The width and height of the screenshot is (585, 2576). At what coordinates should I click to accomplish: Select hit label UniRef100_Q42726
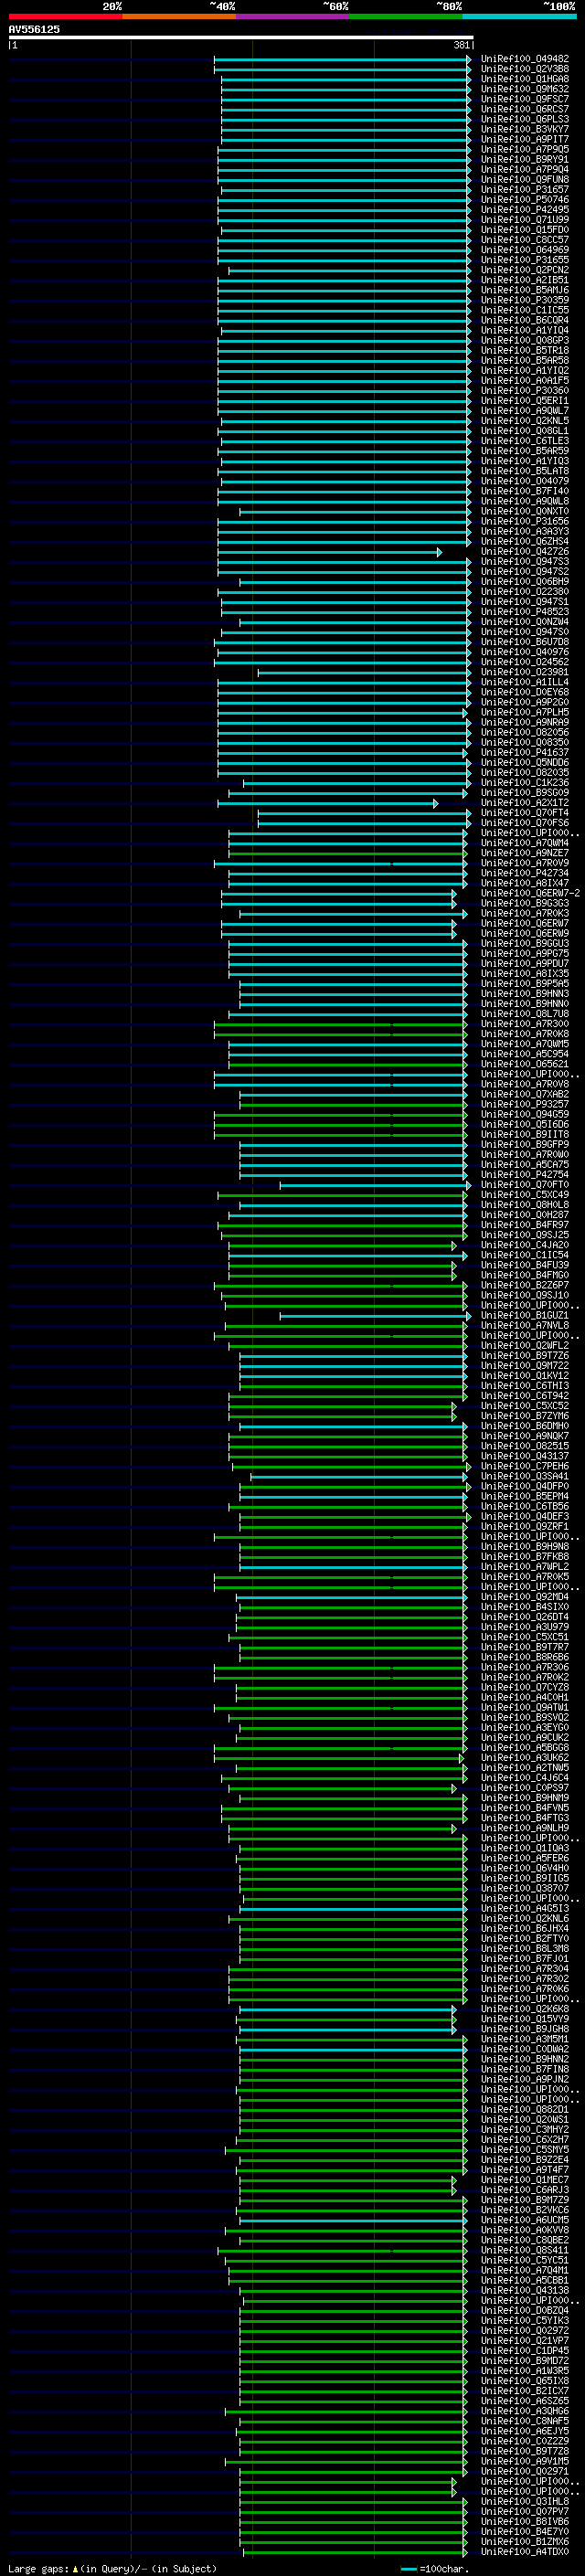click(x=525, y=551)
